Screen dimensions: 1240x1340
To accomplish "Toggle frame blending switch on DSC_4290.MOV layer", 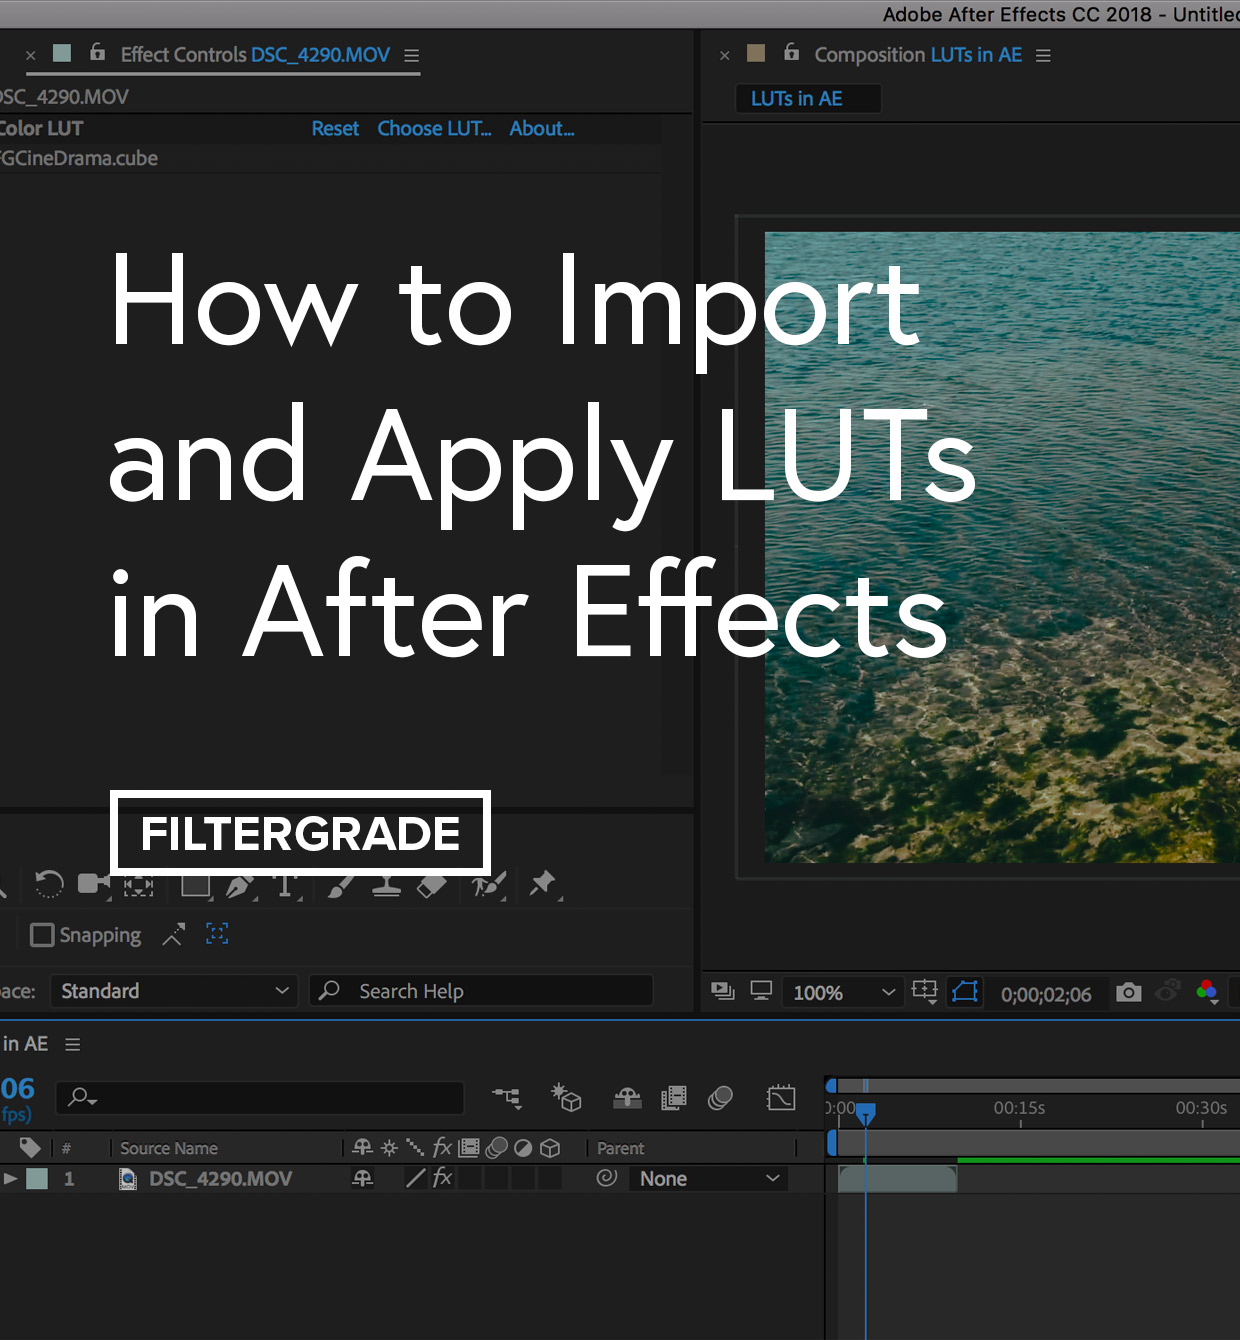I will [470, 1179].
